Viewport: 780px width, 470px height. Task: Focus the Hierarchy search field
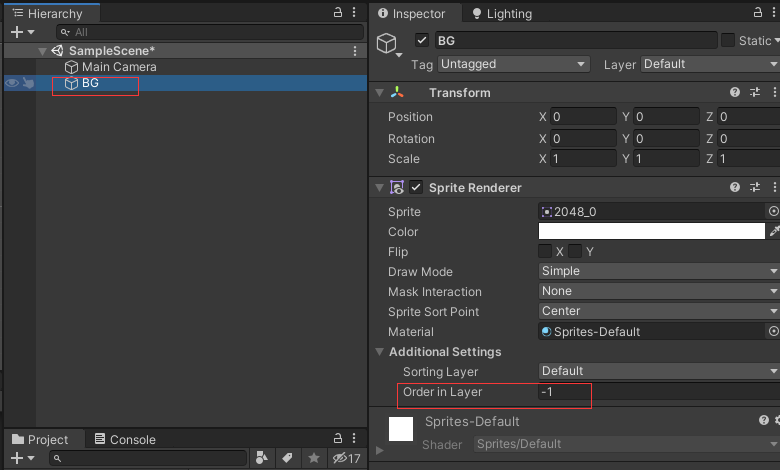[x=210, y=32]
